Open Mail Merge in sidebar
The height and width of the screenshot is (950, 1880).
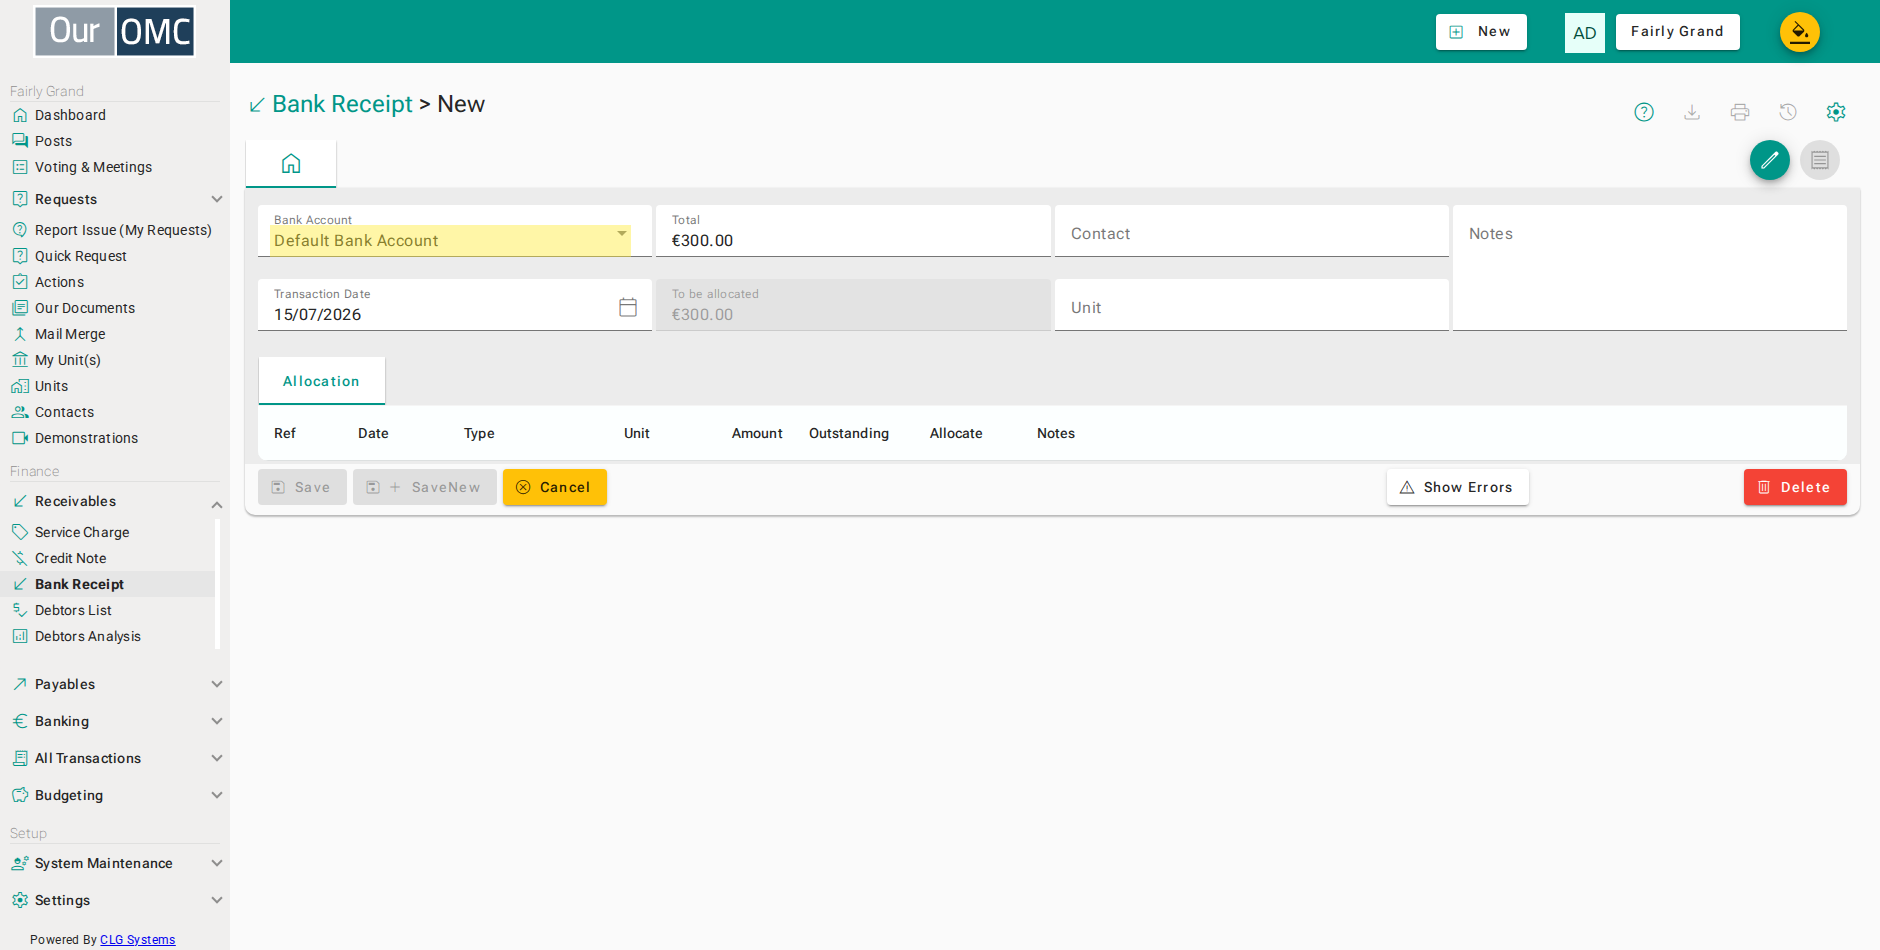coord(70,334)
